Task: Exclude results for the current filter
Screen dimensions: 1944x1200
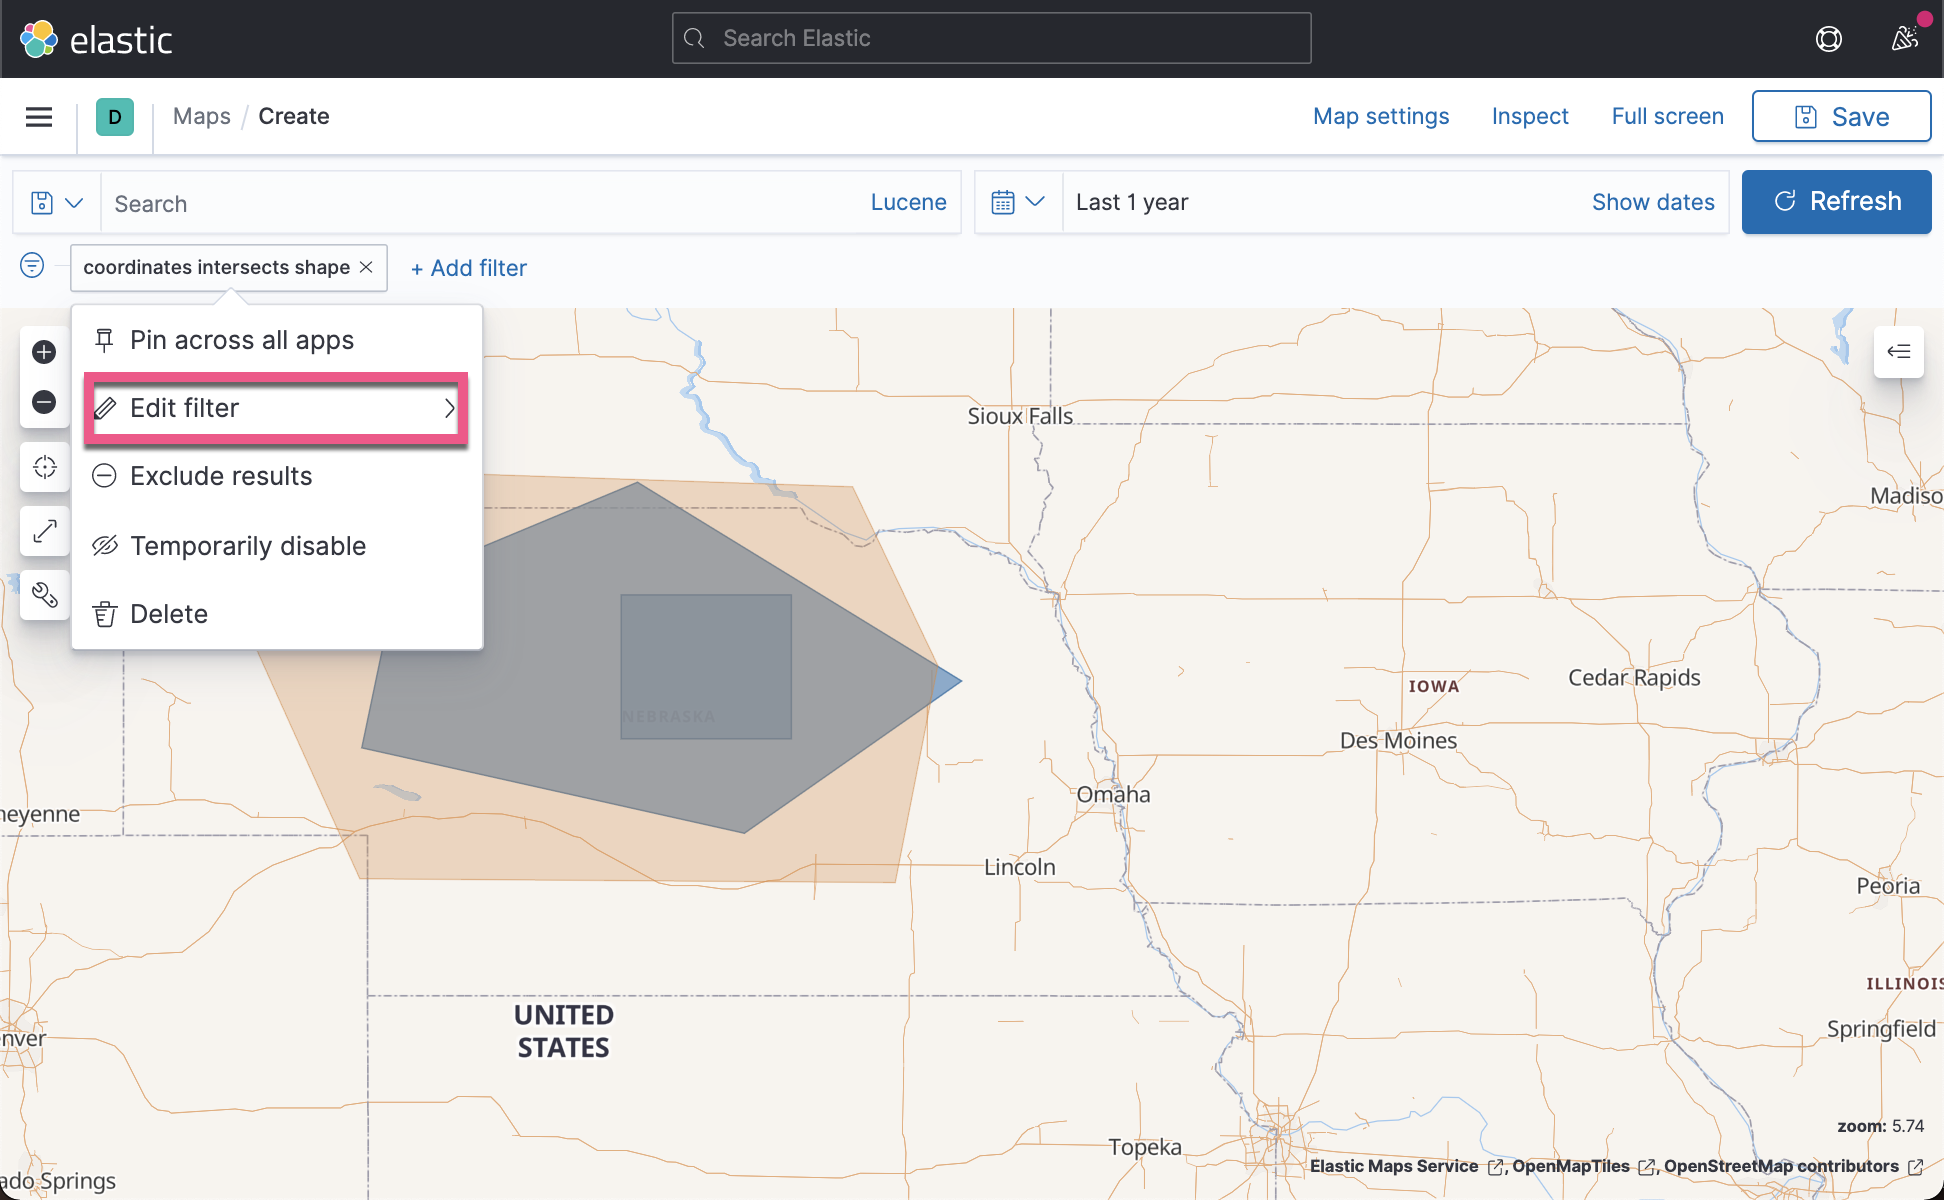Action: pos(221,476)
